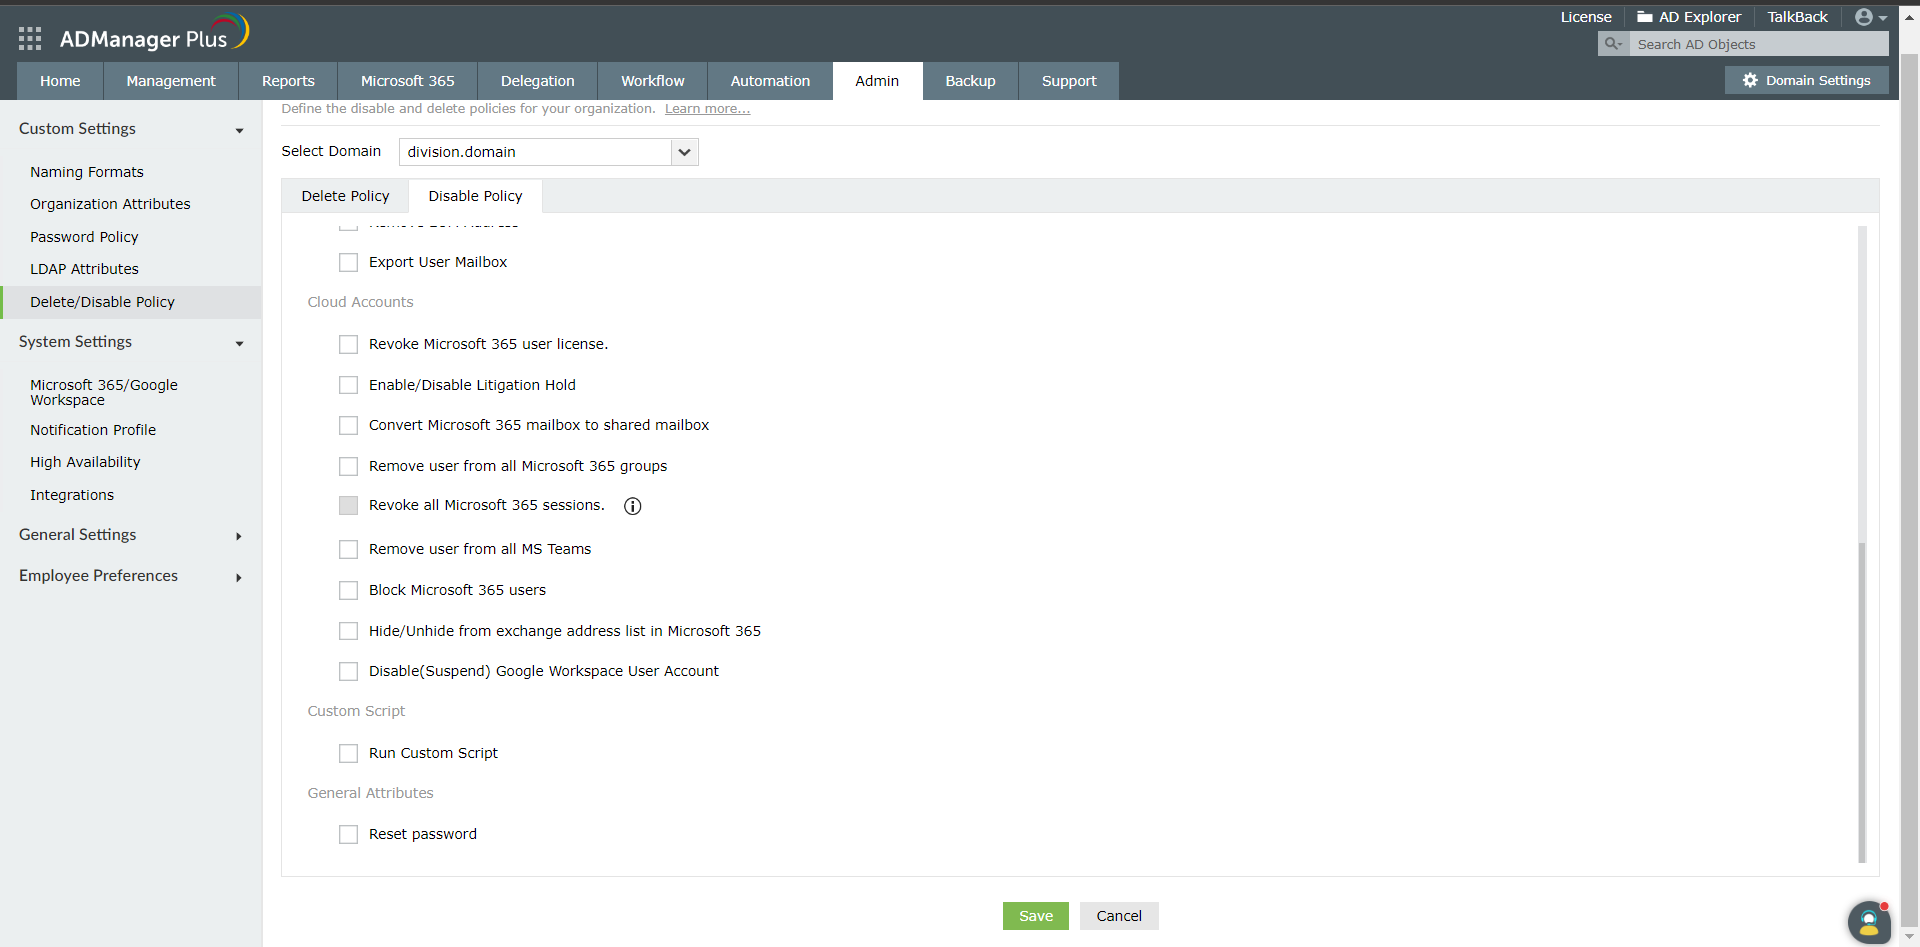
Task: Open Domain Settings gear icon
Action: (x=1750, y=80)
